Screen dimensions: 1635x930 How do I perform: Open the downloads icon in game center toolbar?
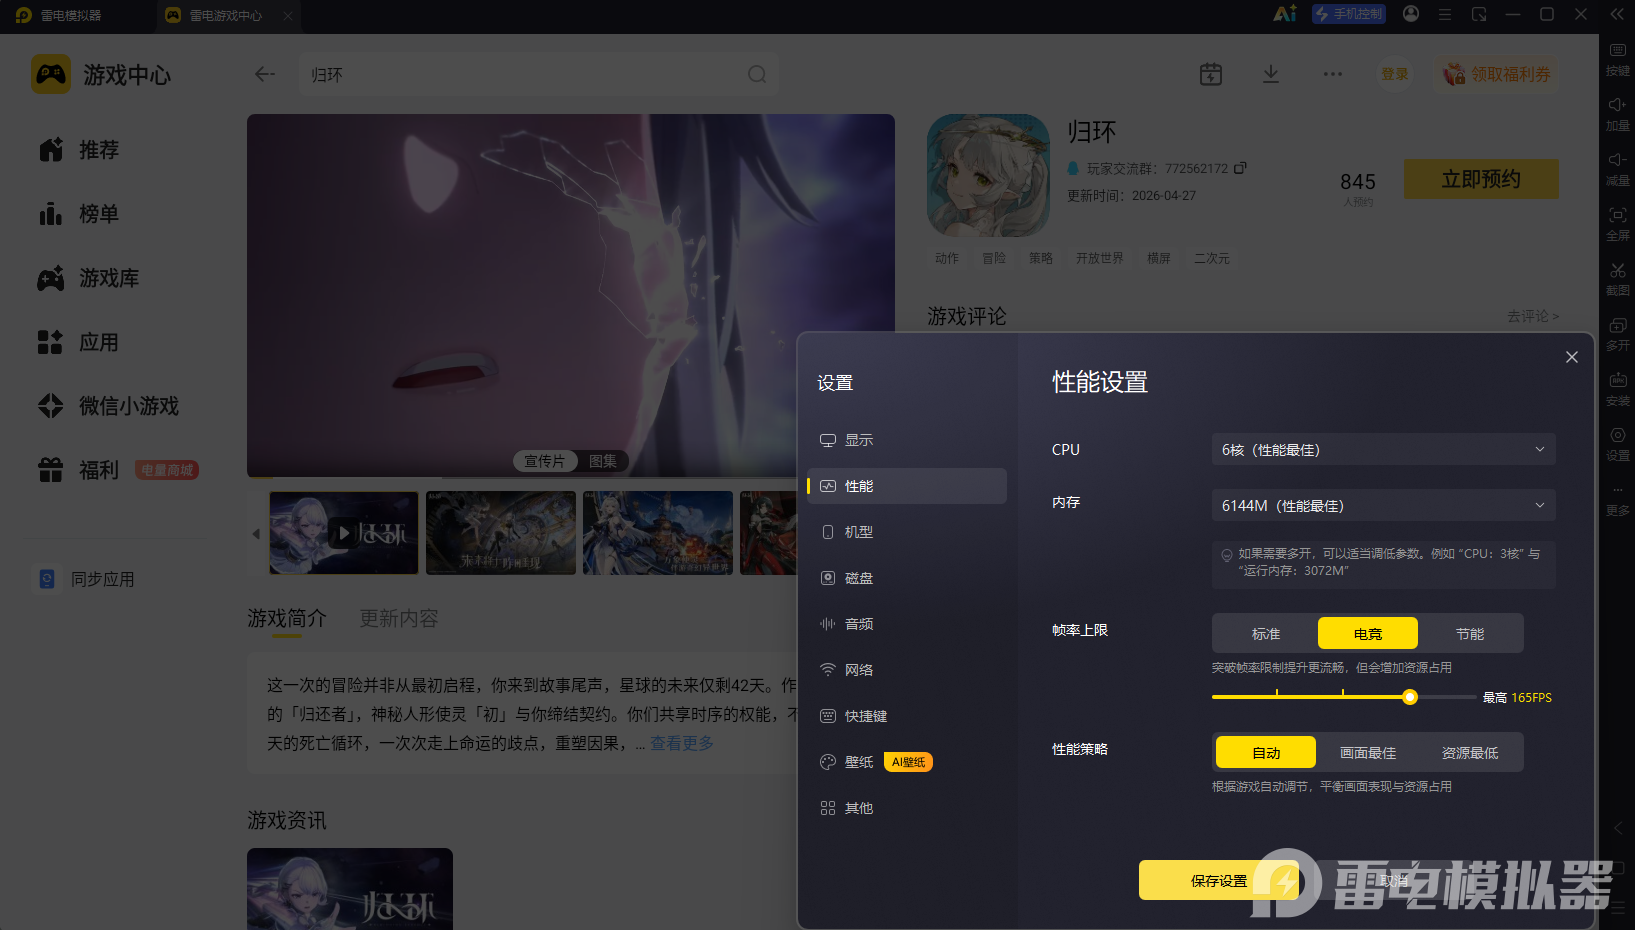pos(1271,74)
